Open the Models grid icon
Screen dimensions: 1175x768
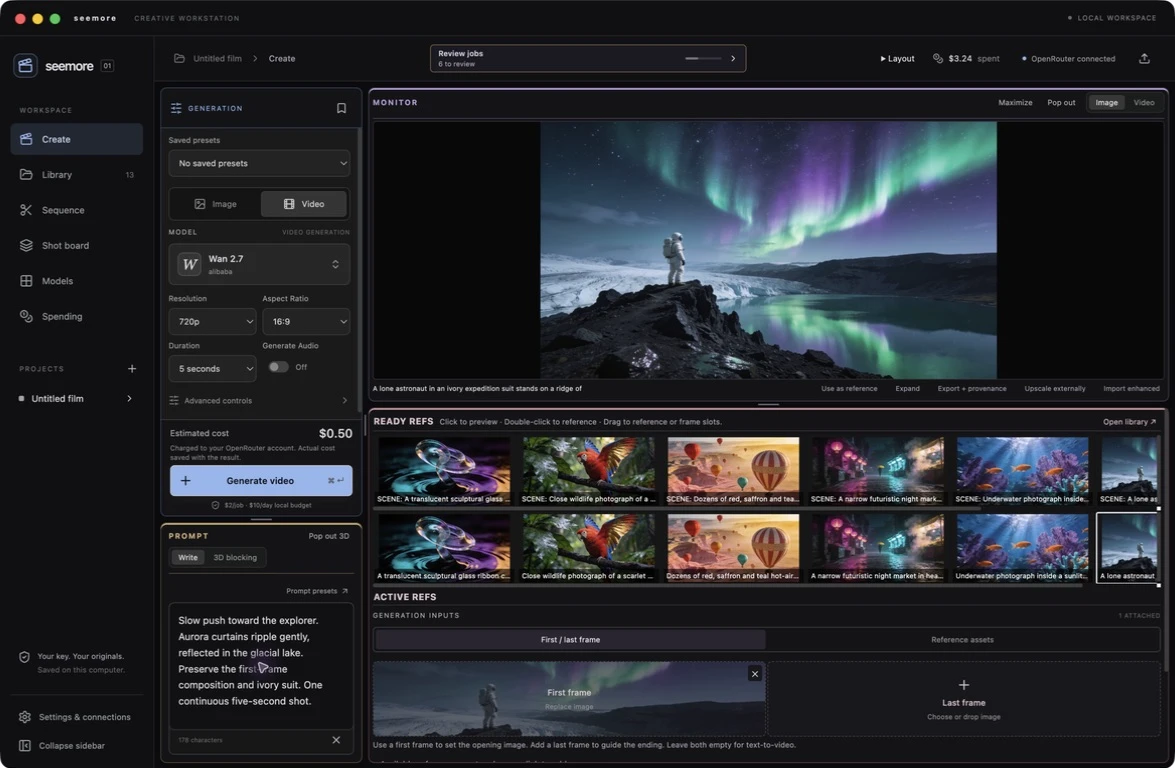click(x=26, y=281)
